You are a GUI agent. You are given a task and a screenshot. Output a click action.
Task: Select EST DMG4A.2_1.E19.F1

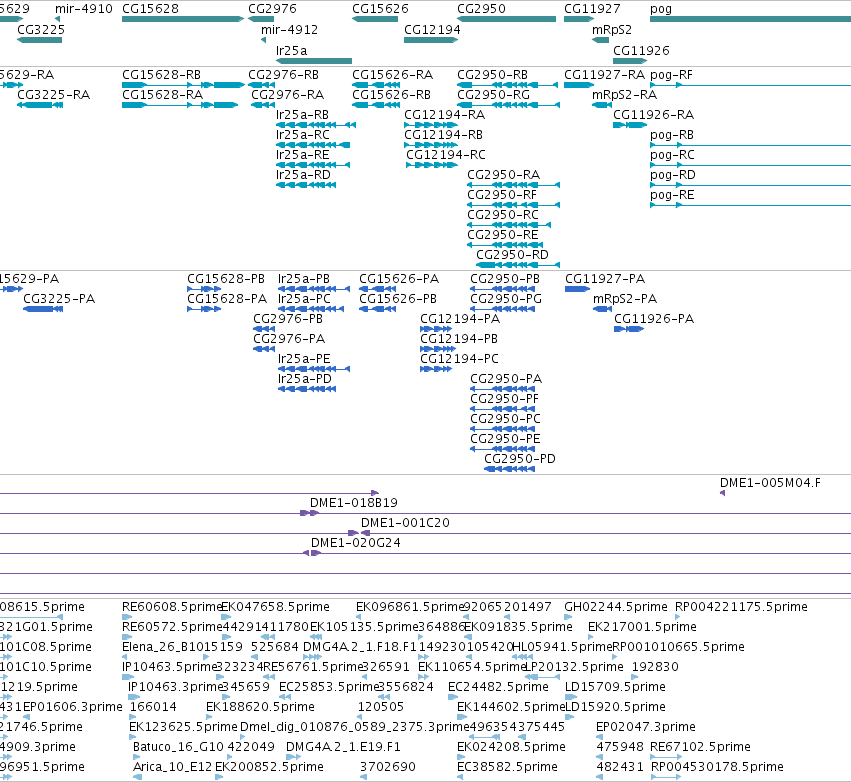click(x=343, y=747)
